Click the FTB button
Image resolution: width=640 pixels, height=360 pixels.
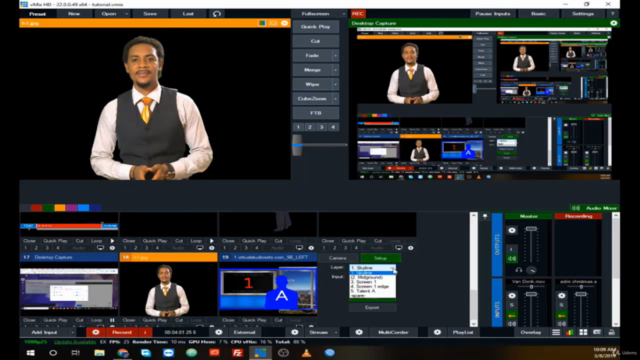click(316, 113)
